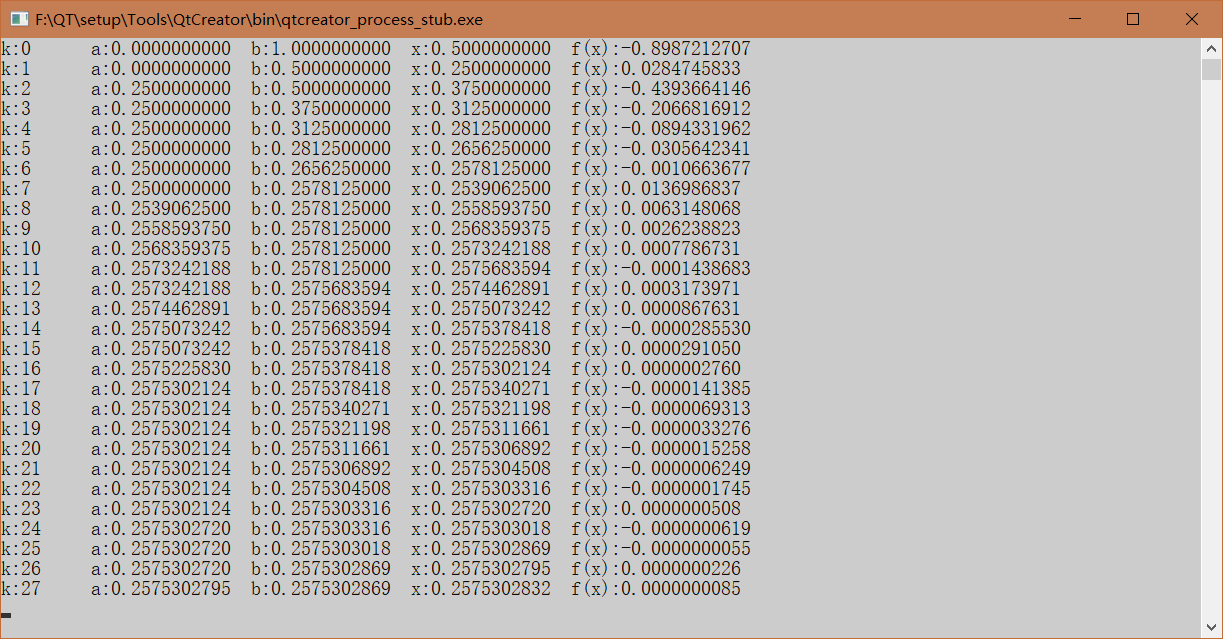
Task: Close the qtcreator_process_stub.exe console
Action: [1191, 19]
